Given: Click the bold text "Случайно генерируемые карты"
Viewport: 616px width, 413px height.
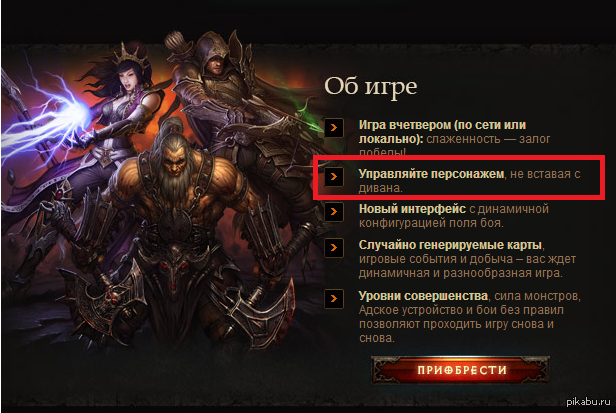Looking at the screenshot, I should [450, 245].
